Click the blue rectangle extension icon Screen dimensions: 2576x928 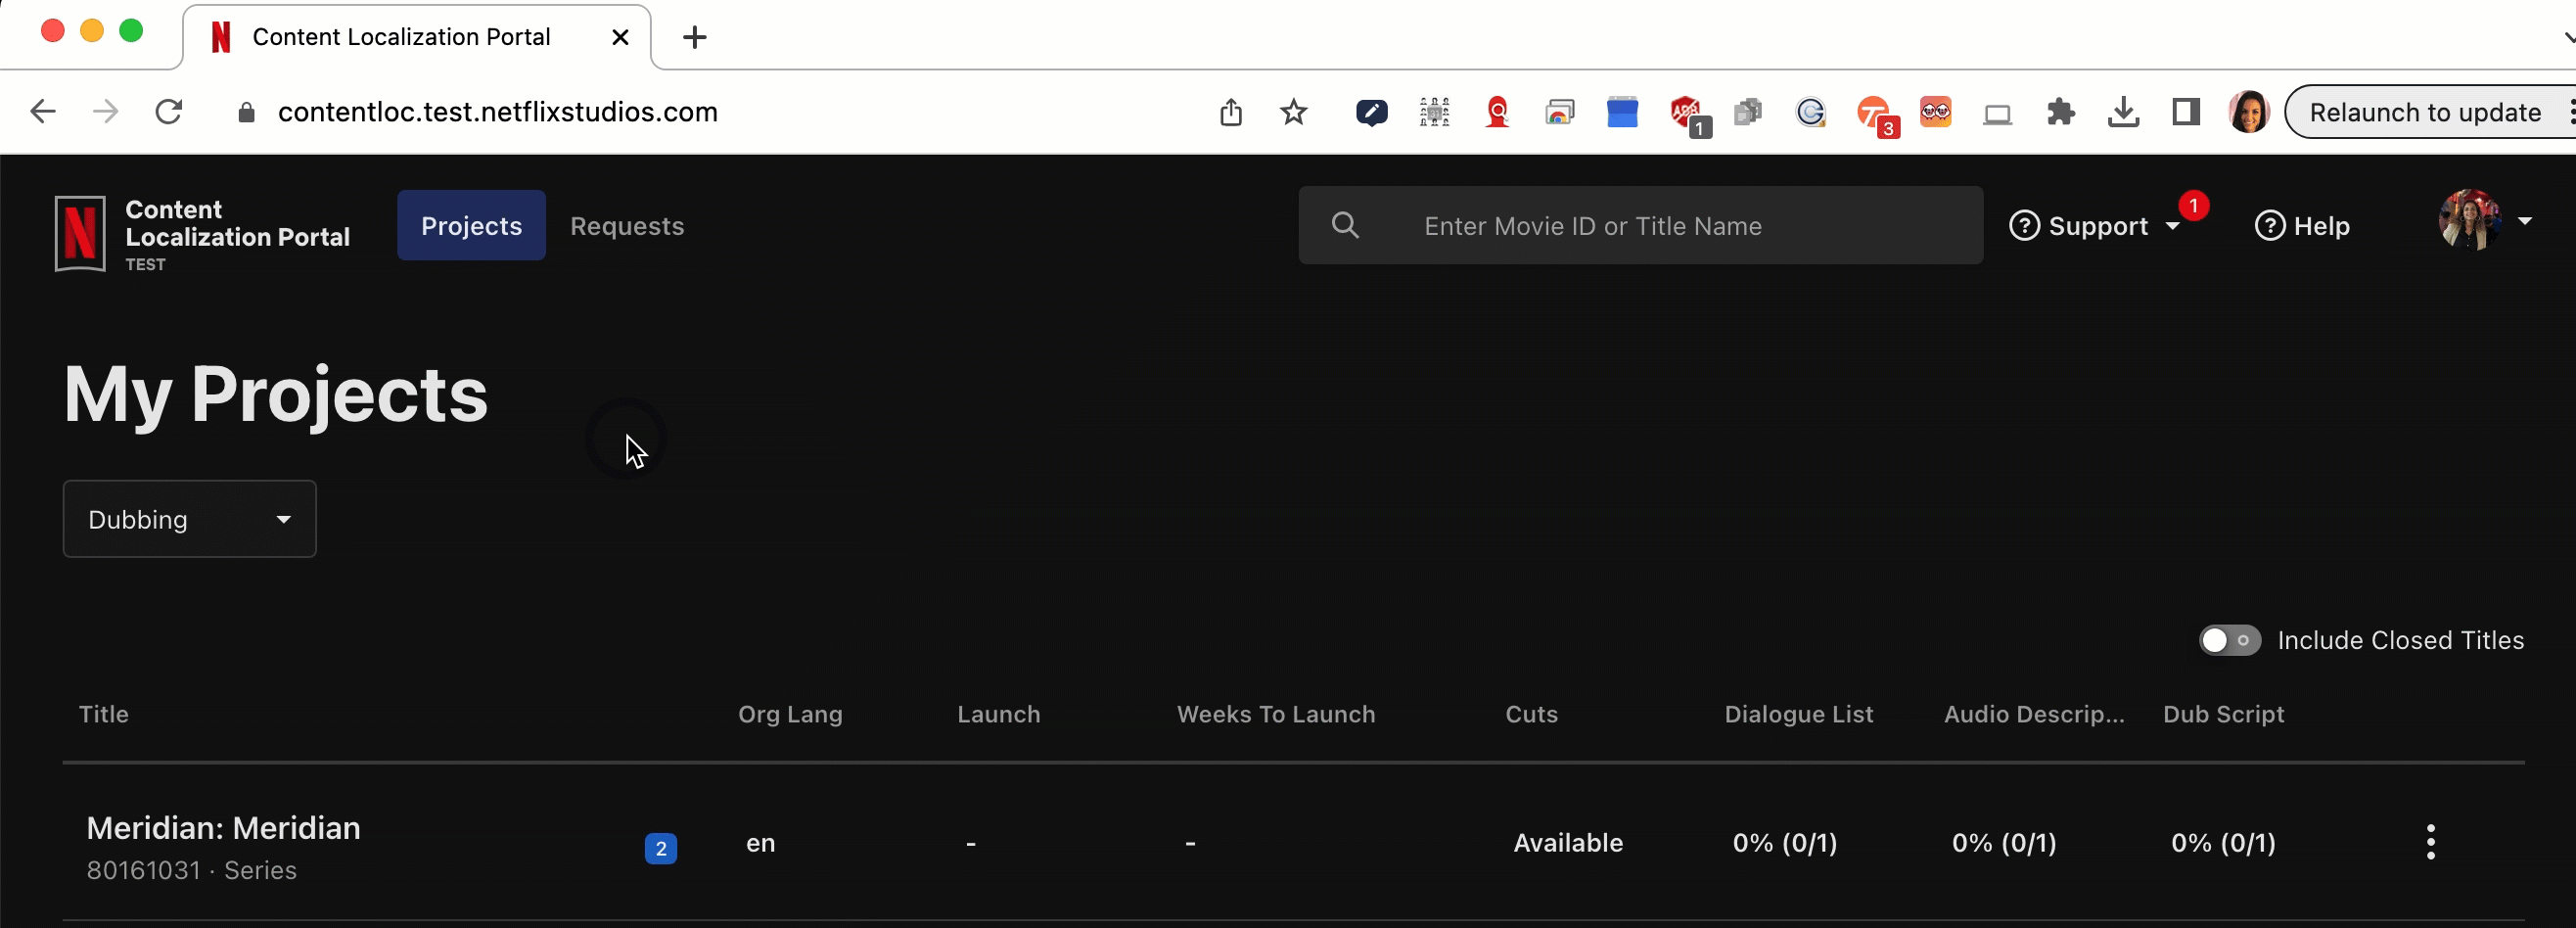(x=1622, y=112)
